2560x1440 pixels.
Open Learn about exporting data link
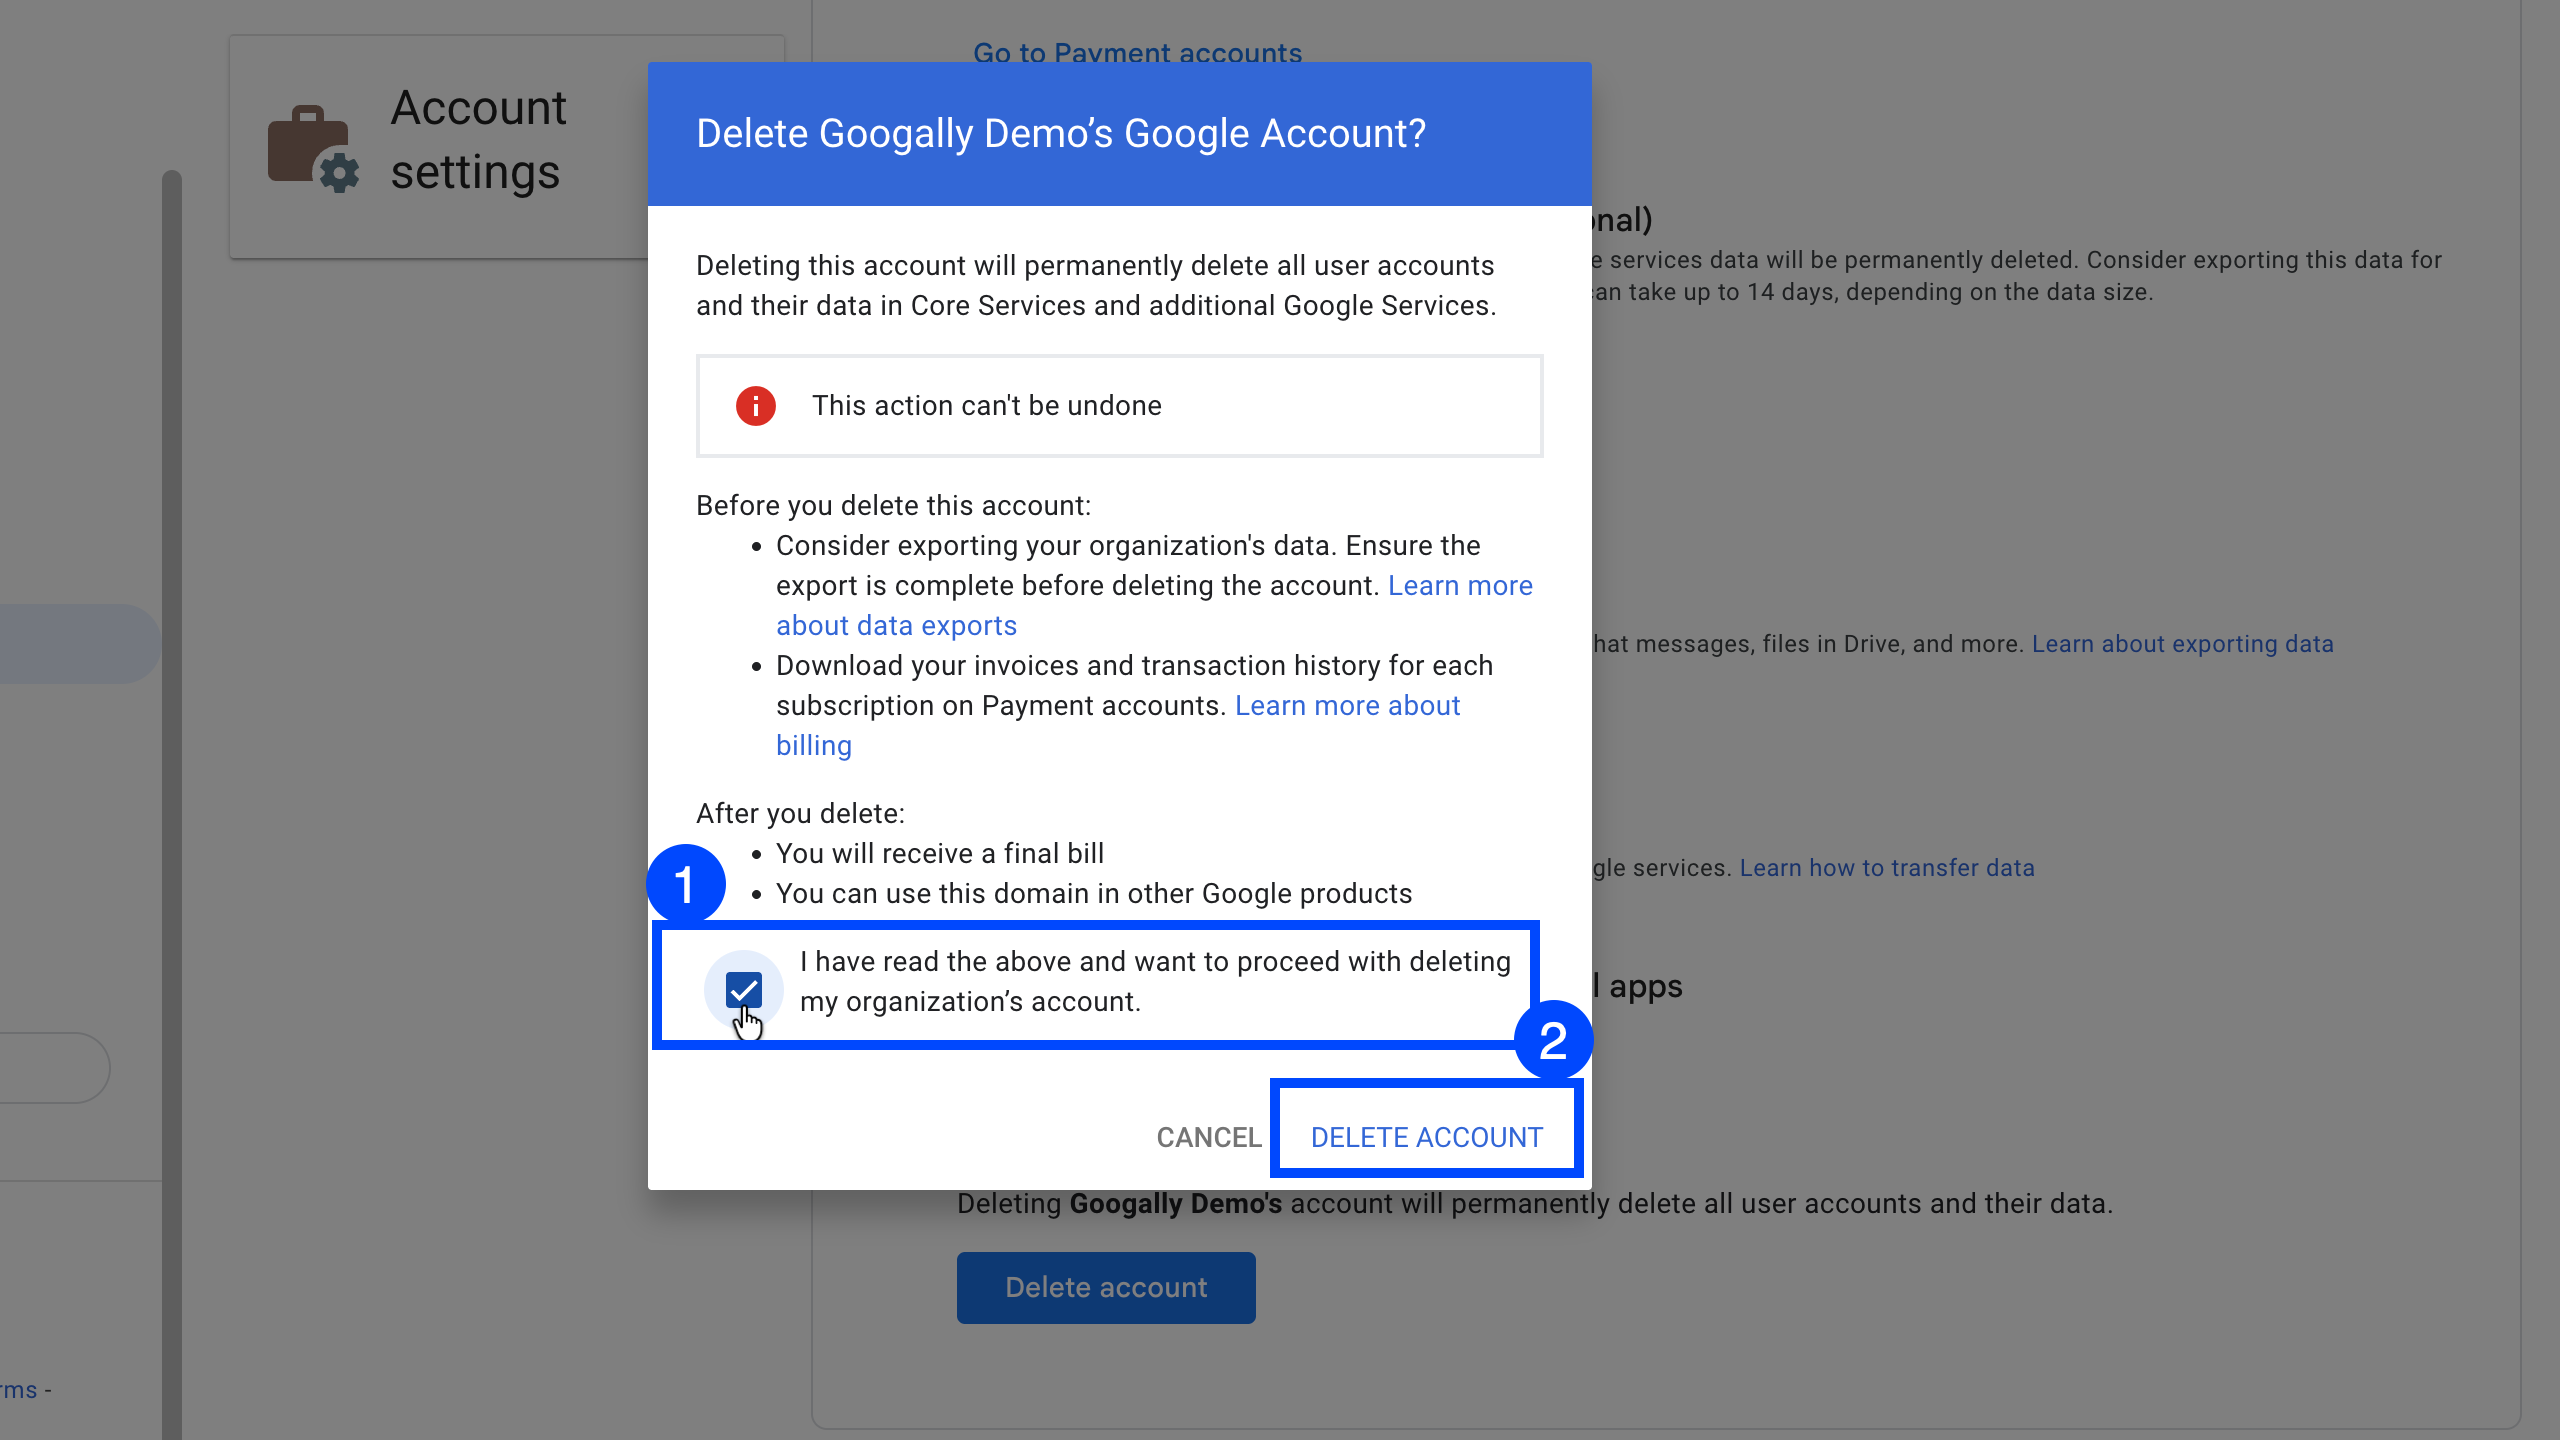[2182, 644]
